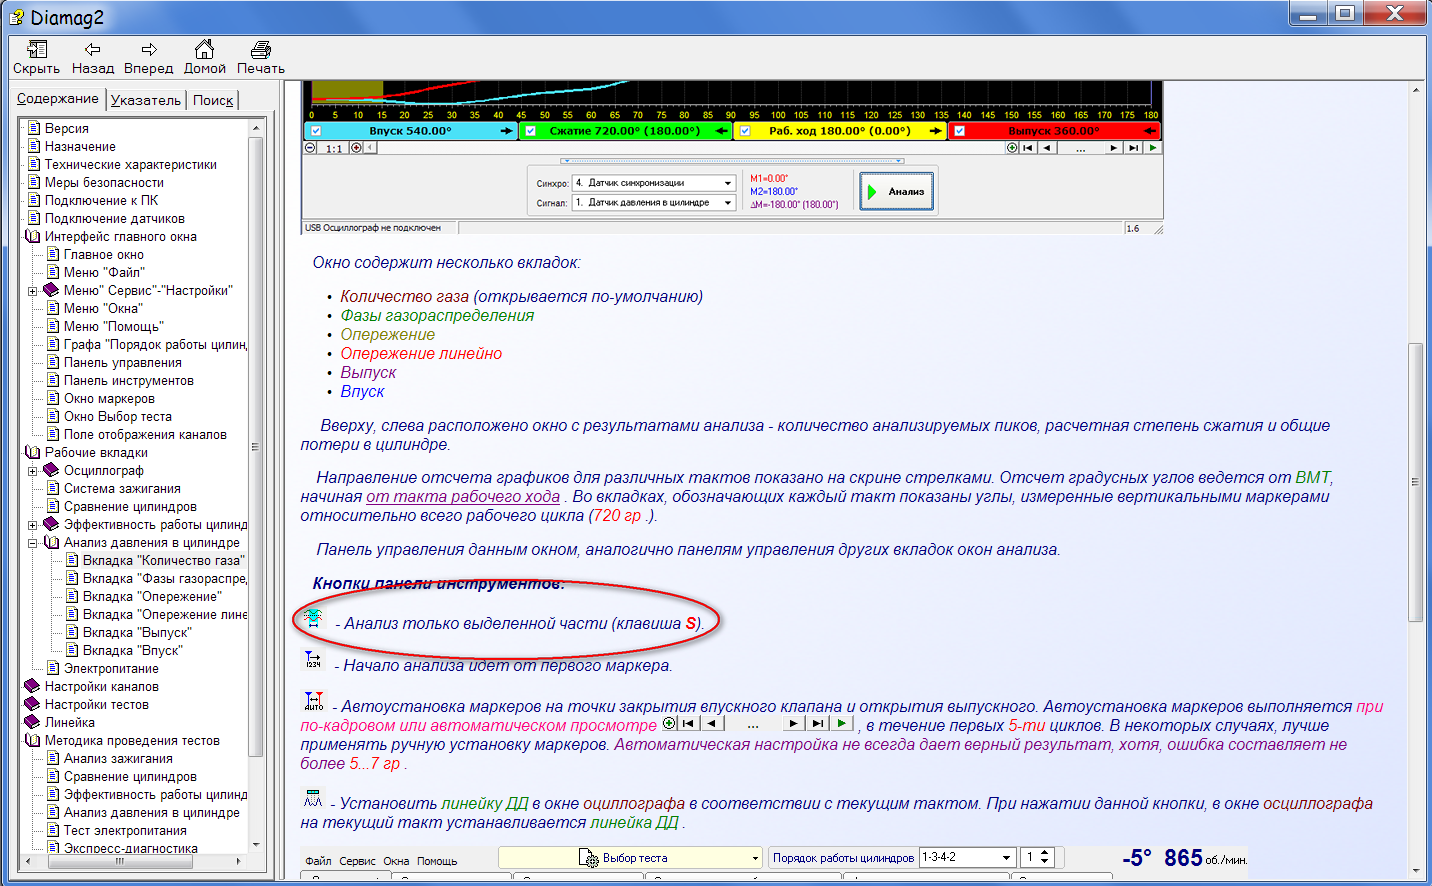
Task: Click the green plus icon under Выпуск bar
Action: pos(1012,148)
